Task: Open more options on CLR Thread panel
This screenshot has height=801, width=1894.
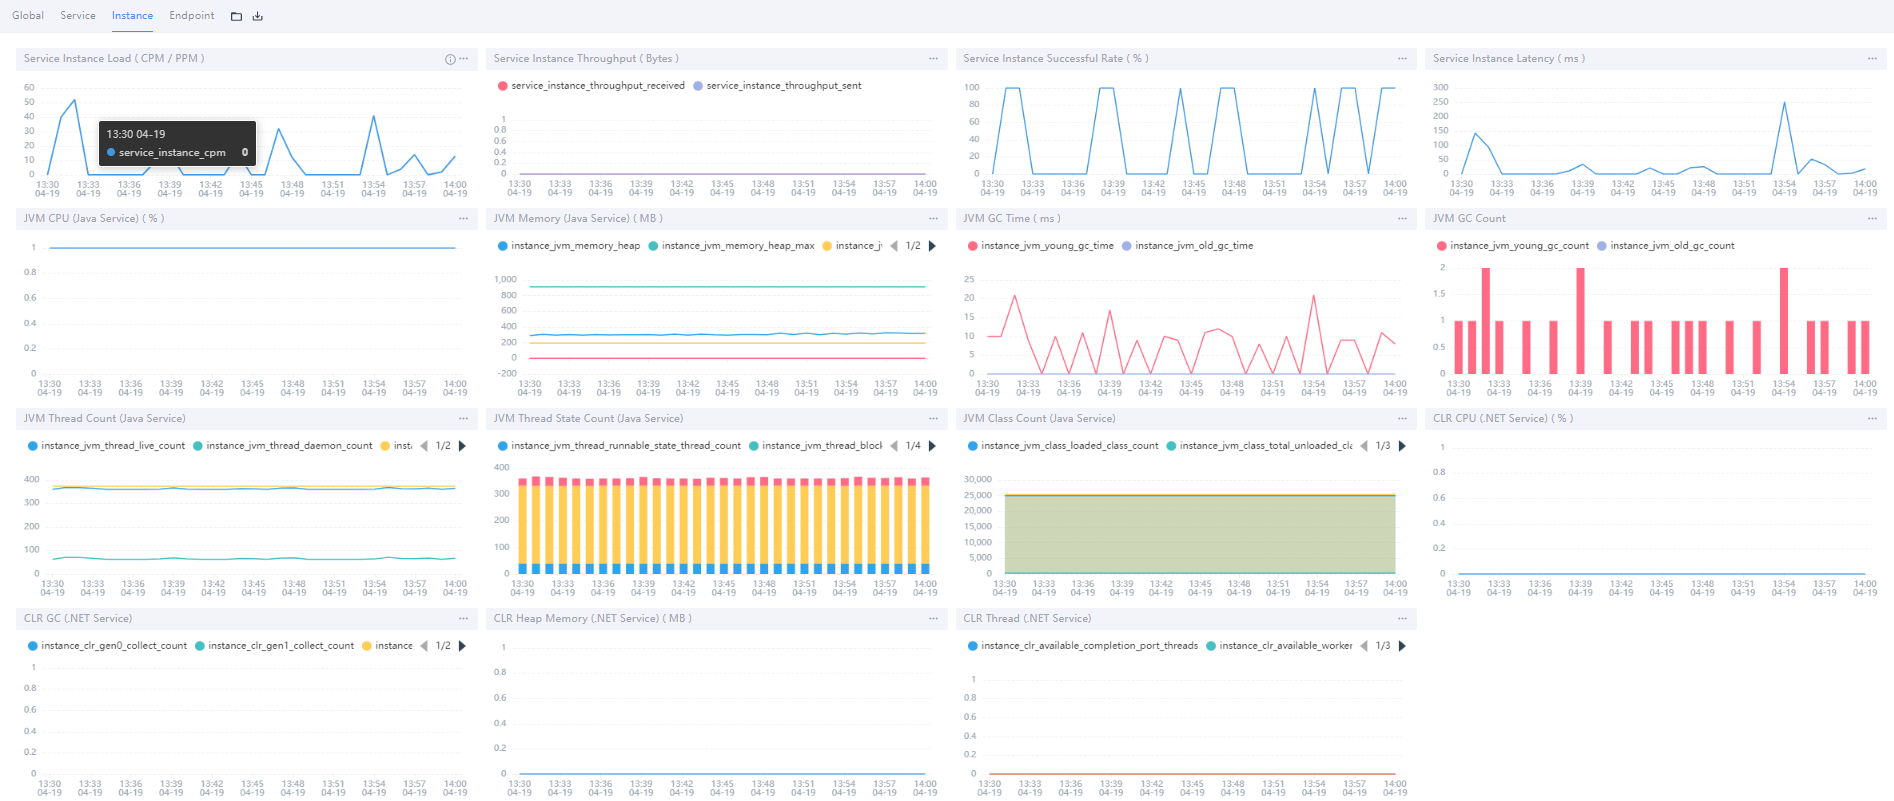Action: coord(1402,619)
